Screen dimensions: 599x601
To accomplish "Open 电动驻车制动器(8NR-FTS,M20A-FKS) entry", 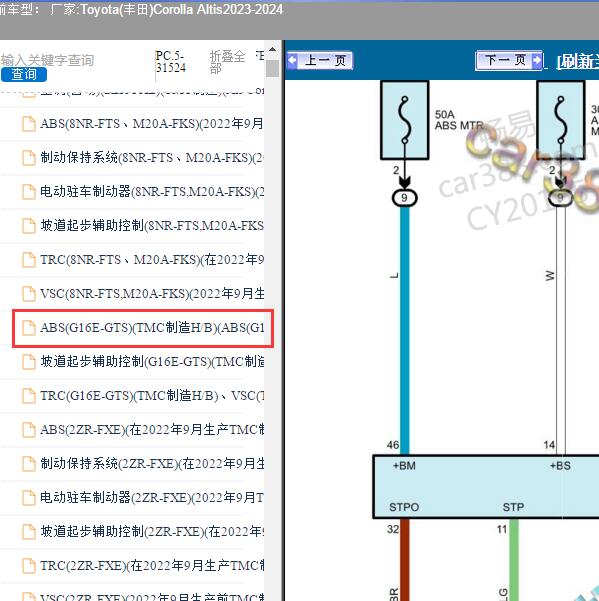I will pyautogui.click(x=152, y=191).
